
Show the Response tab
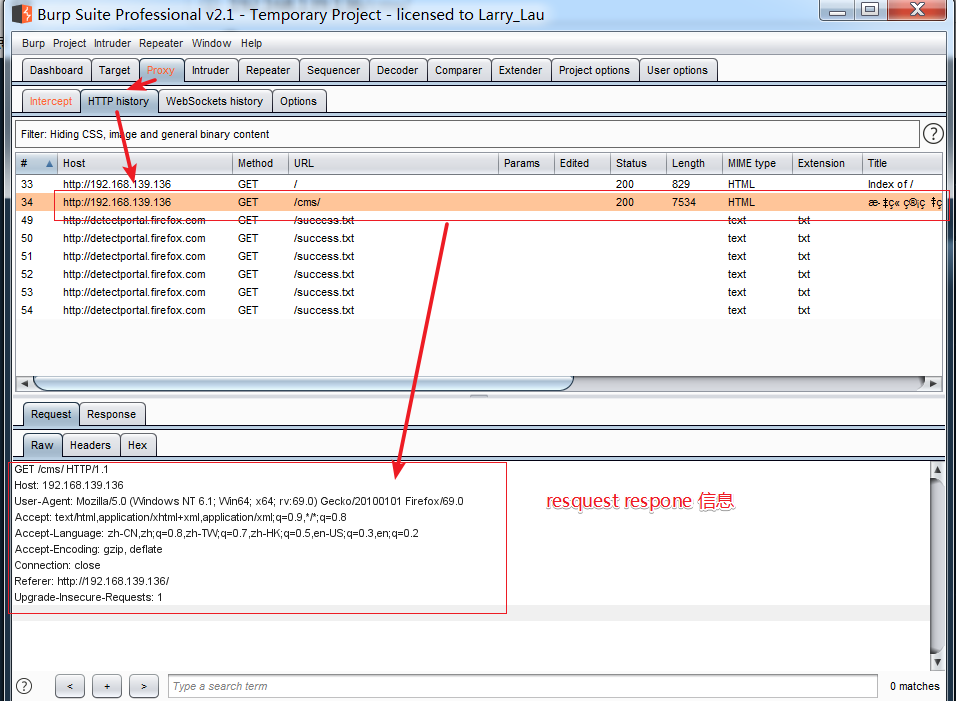click(x=112, y=415)
